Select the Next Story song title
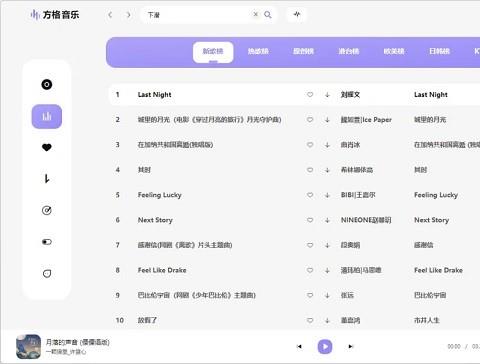Screen dimensions: 480x364 155,220
